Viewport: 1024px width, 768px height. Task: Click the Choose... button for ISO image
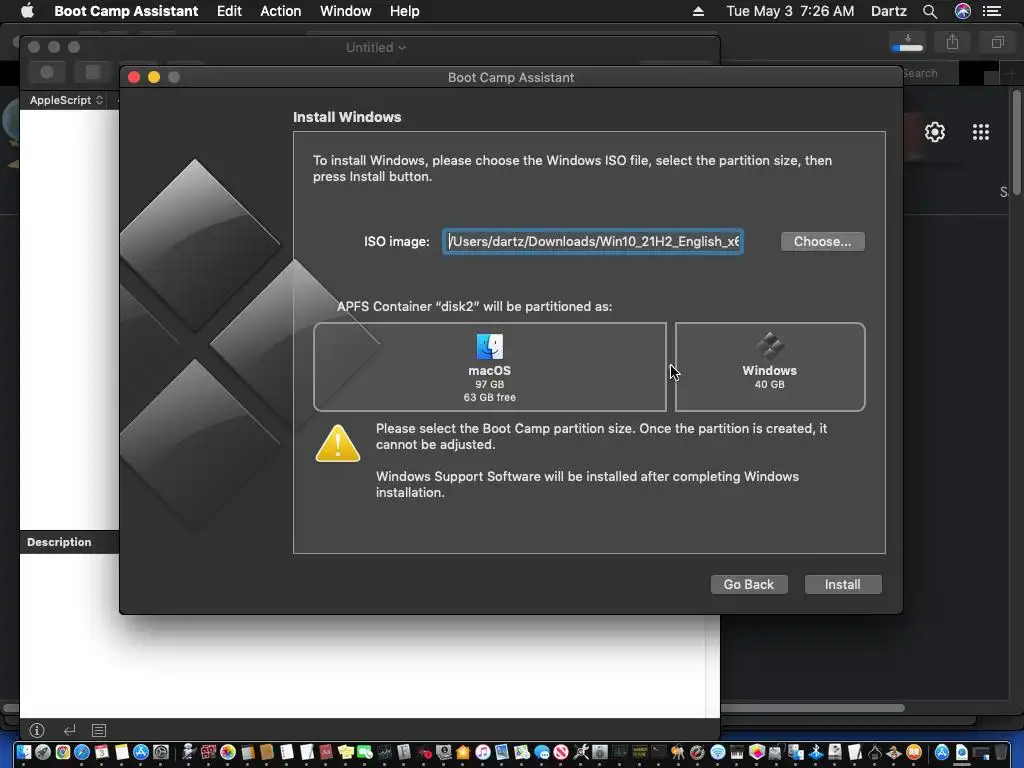(x=823, y=242)
